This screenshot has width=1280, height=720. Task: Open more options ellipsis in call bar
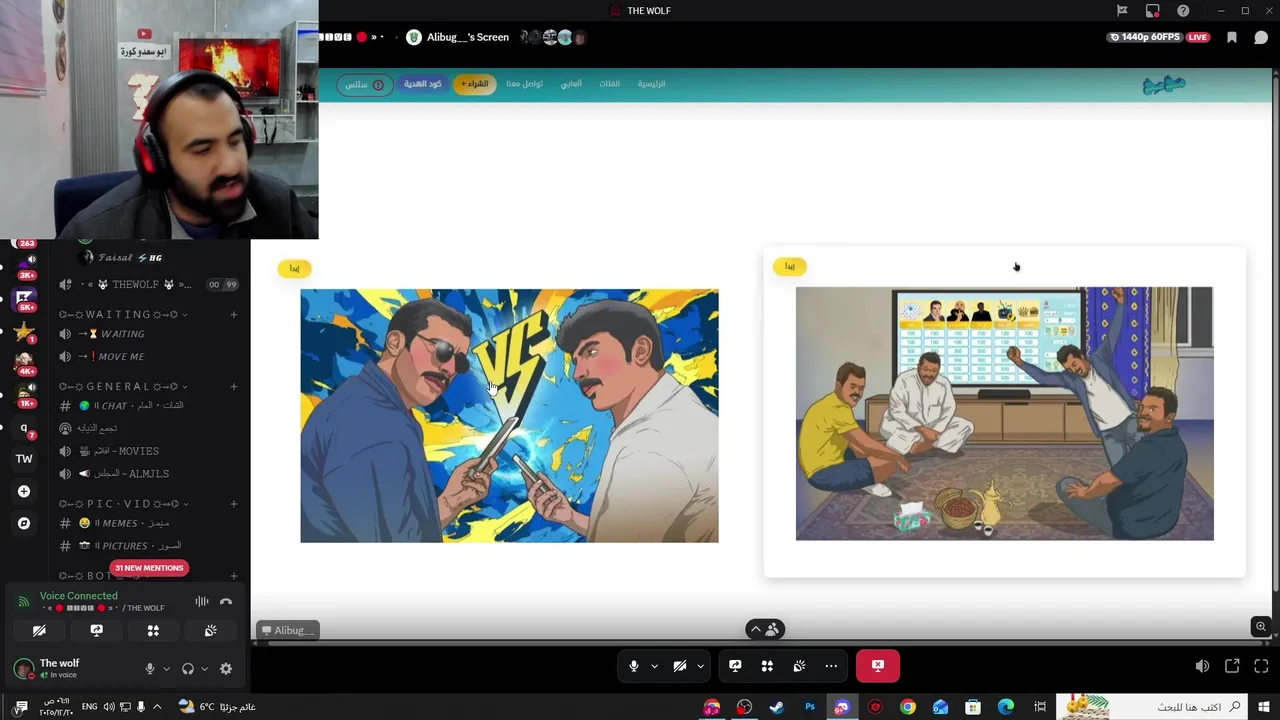831,666
